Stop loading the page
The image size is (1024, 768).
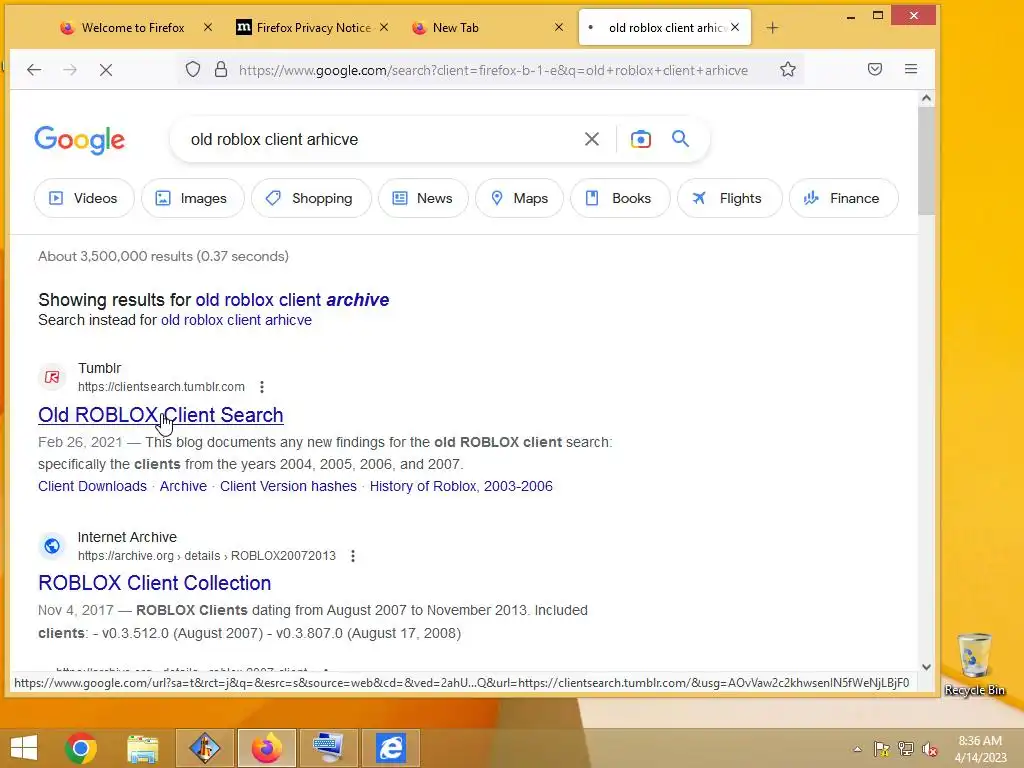click(x=106, y=69)
